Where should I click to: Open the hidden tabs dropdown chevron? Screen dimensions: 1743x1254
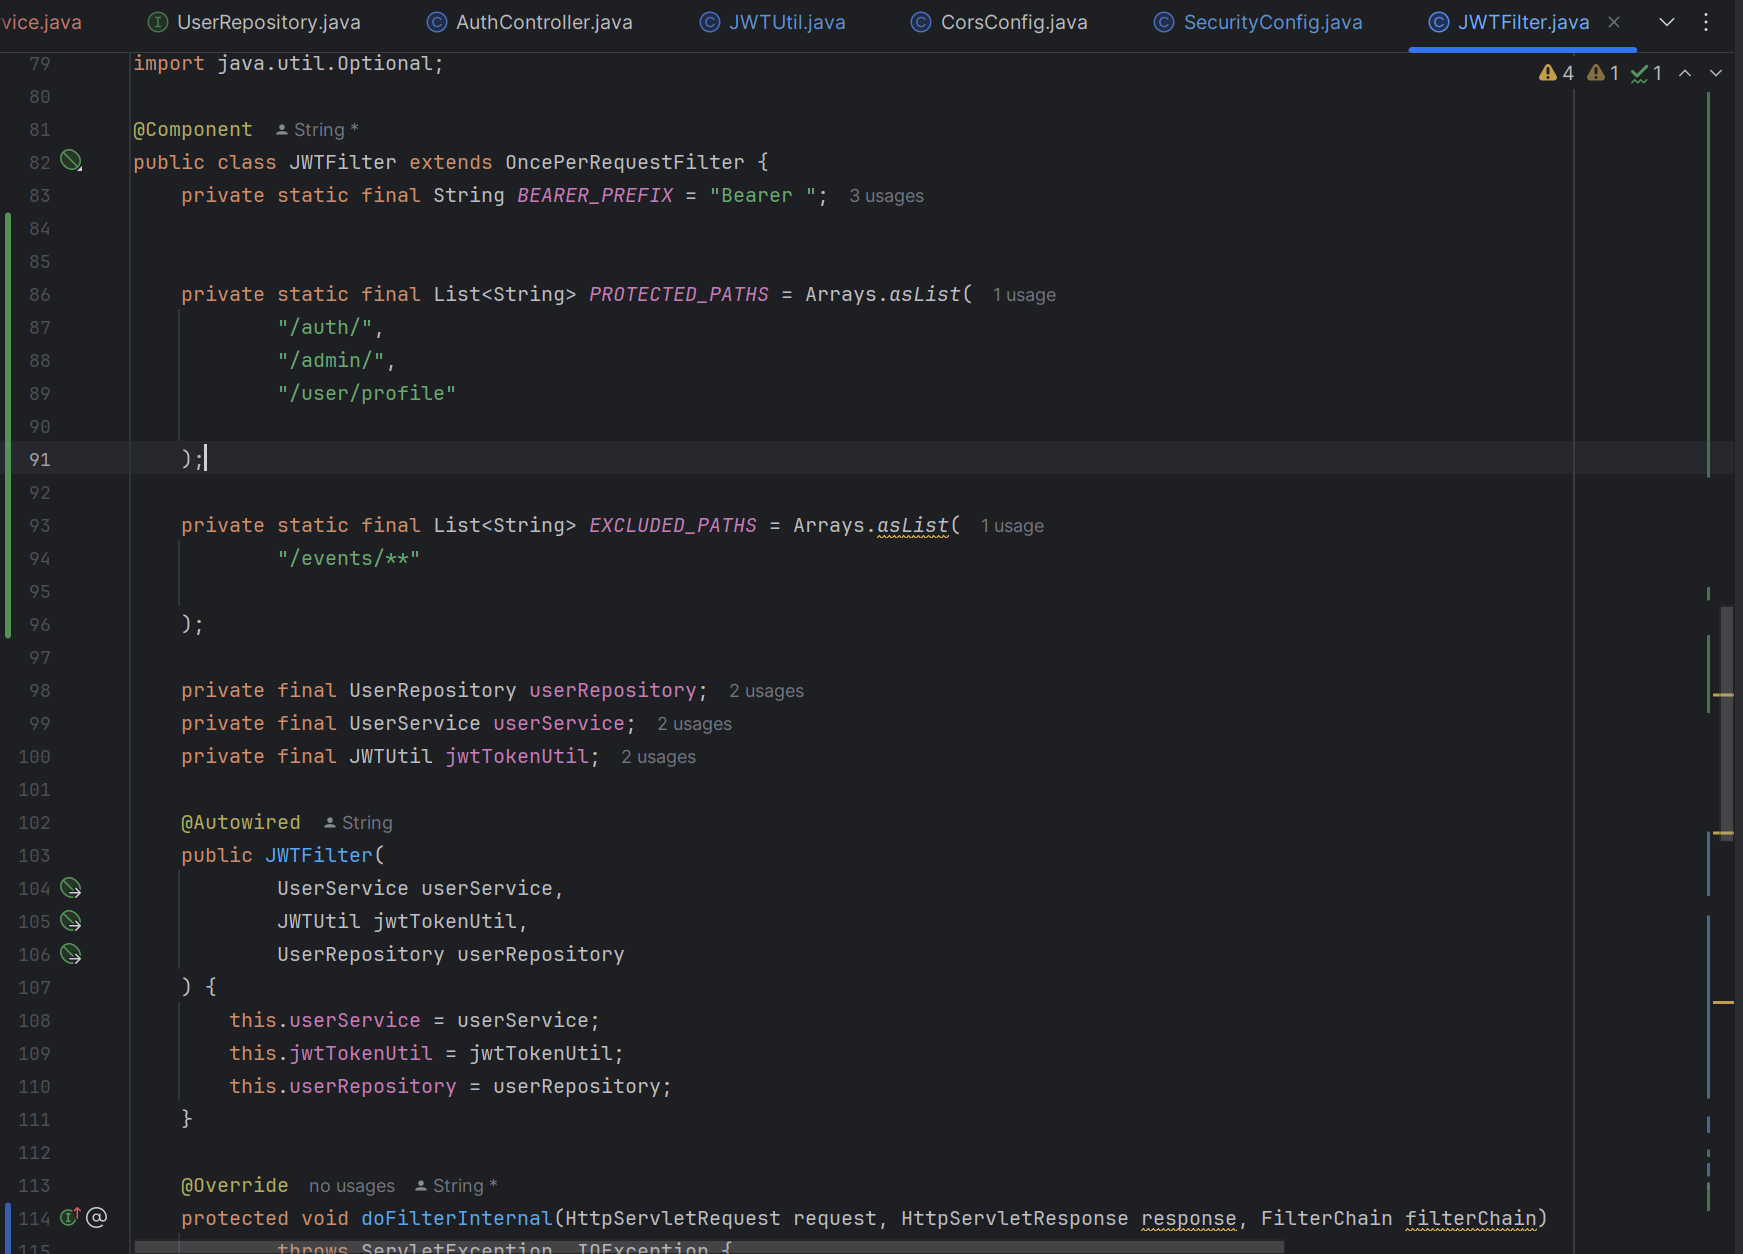[x=1667, y=22]
